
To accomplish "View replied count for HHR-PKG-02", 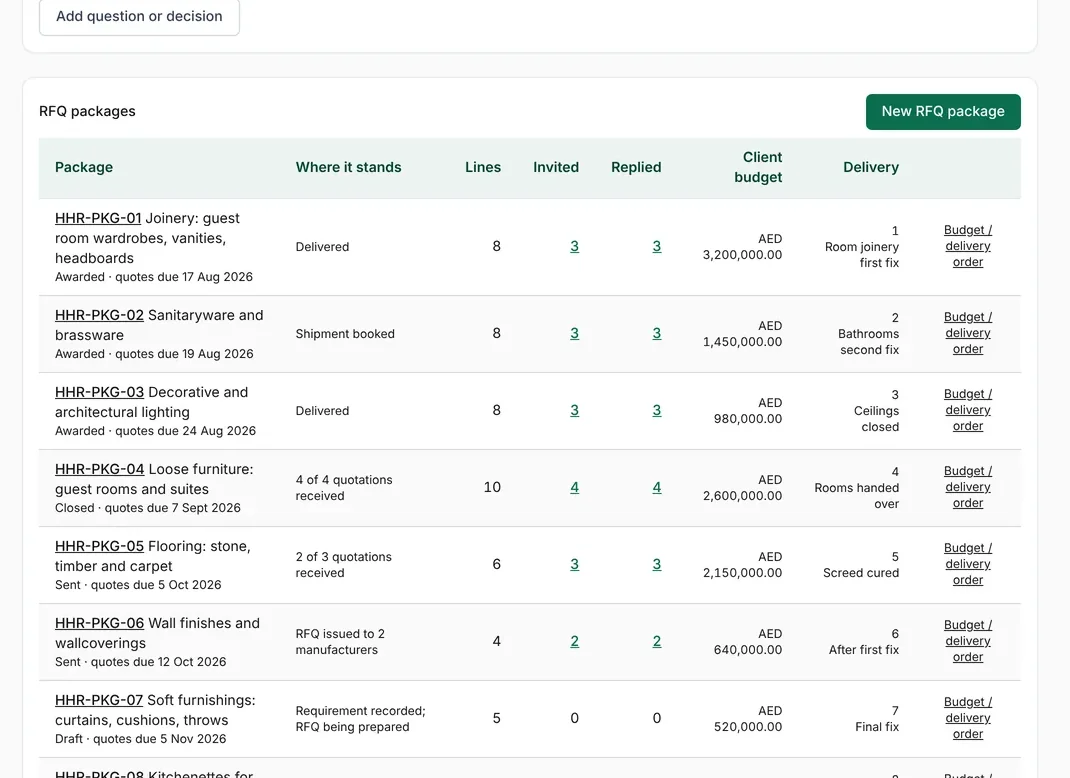I will point(656,334).
